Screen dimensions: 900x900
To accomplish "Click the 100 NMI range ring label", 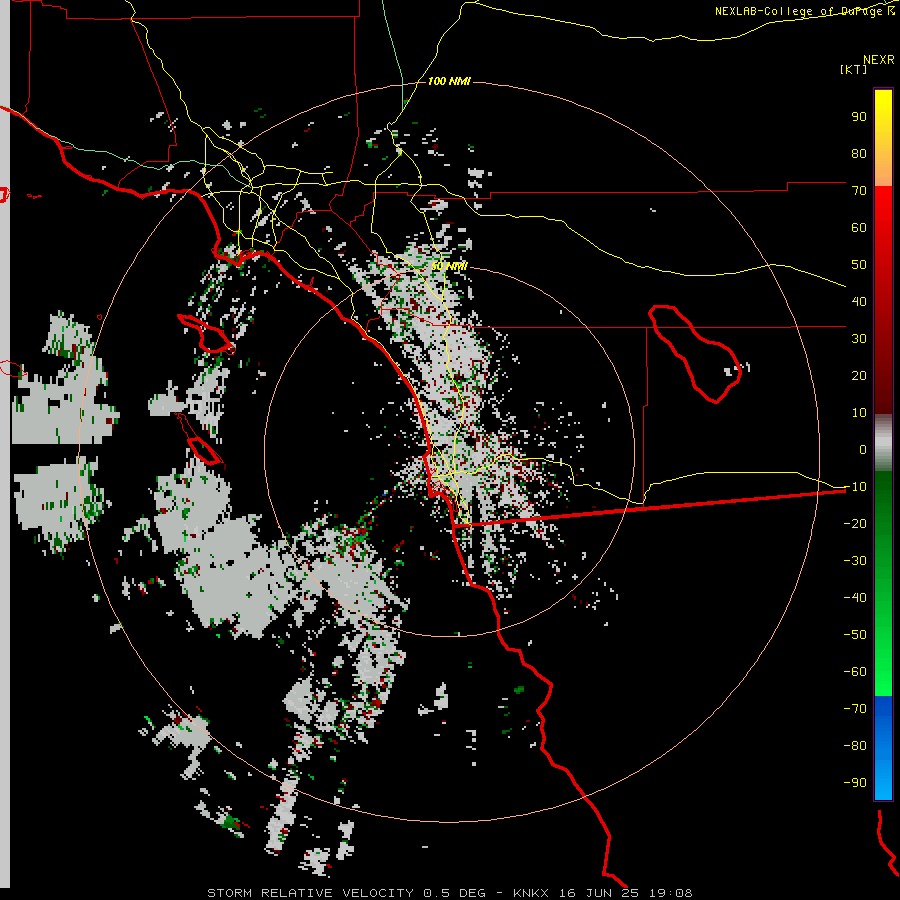I will point(449,82).
